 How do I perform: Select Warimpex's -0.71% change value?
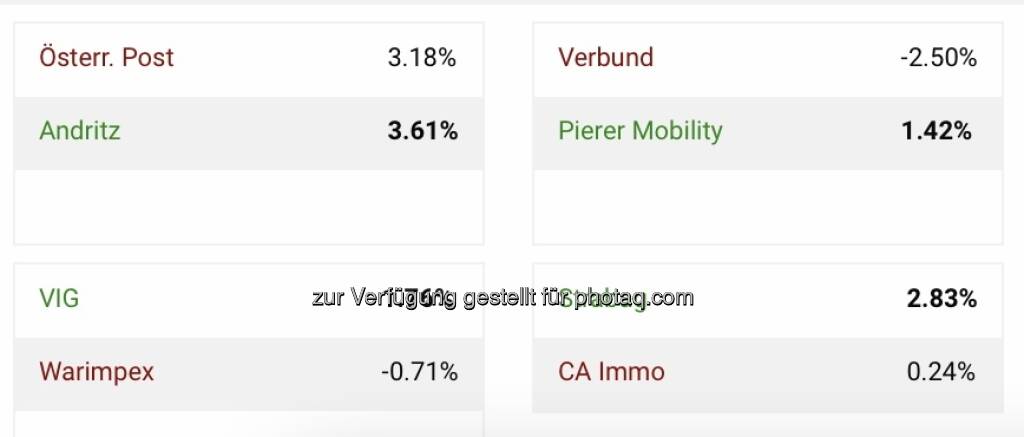tap(419, 372)
